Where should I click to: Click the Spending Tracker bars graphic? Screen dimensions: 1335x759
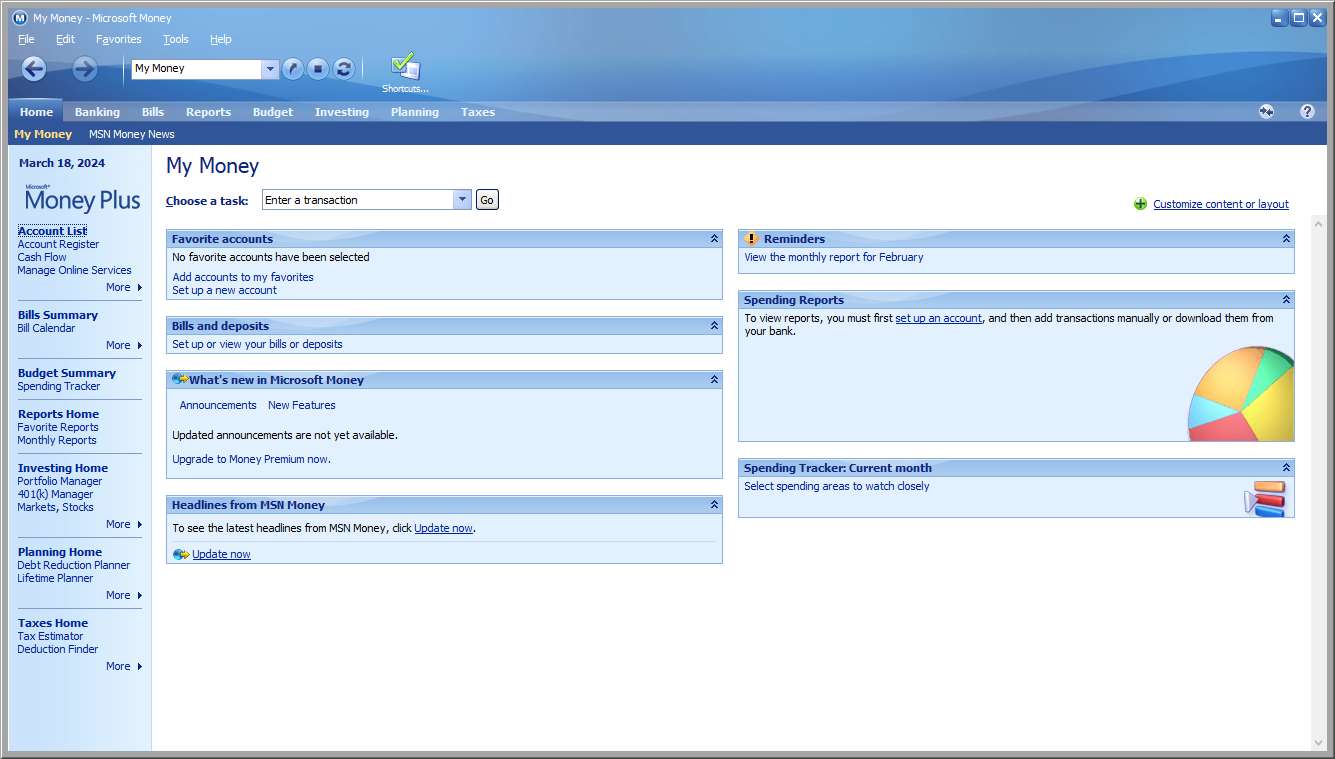click(1265, 498)
